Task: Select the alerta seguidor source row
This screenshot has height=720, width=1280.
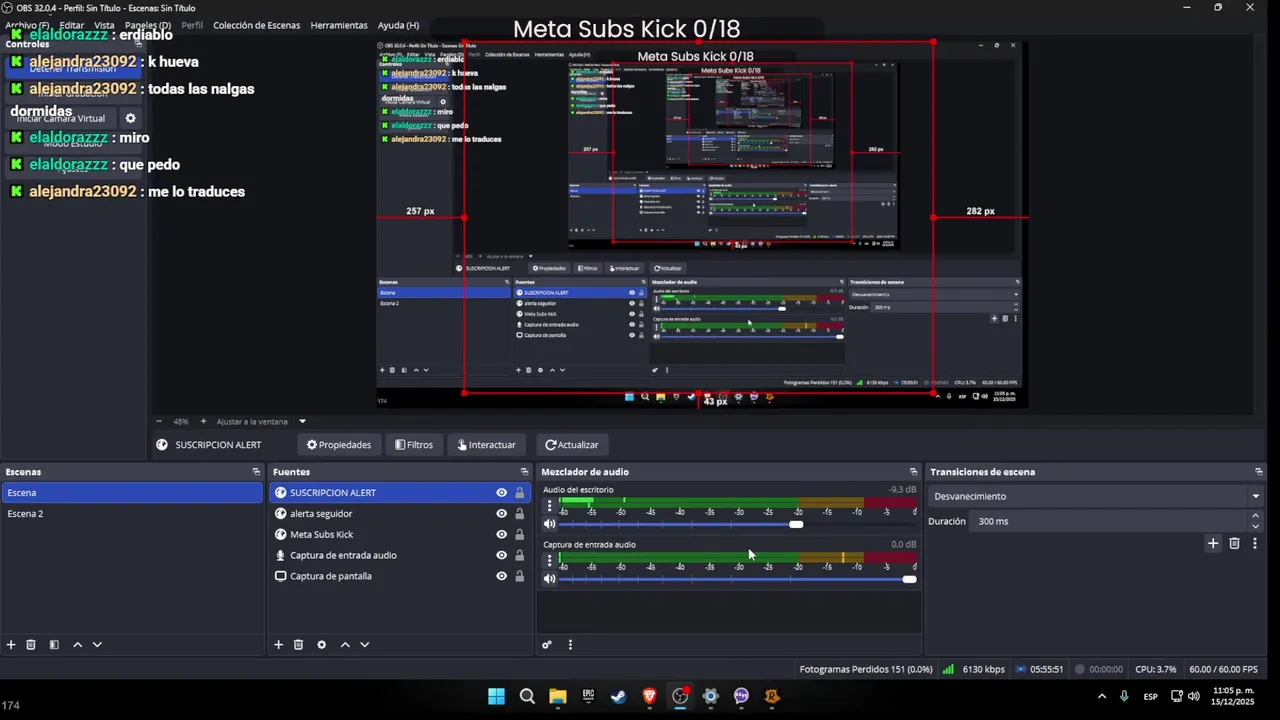Action: [x=400, y=514]
